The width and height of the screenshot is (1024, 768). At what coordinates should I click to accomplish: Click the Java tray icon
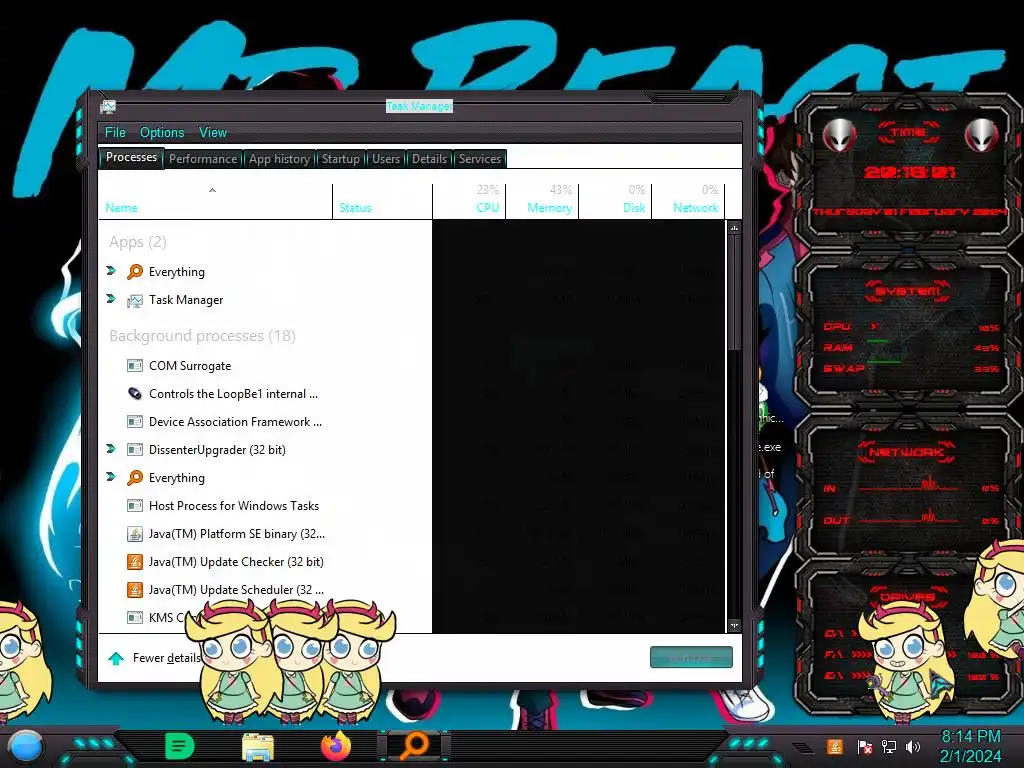point(835,746)
